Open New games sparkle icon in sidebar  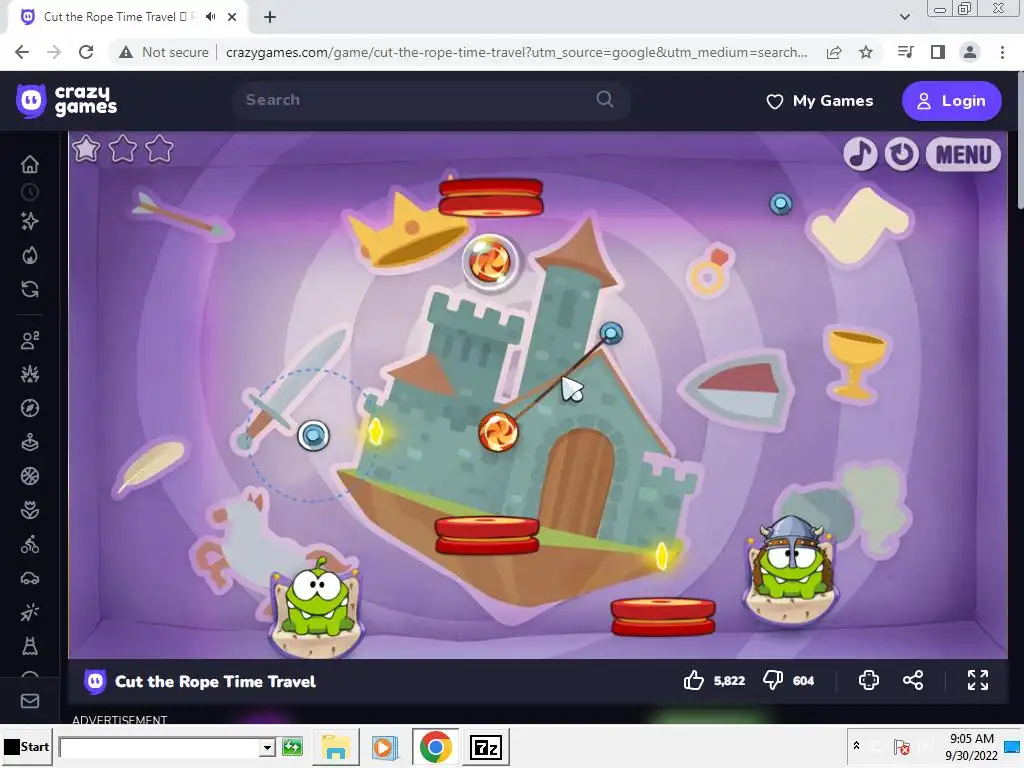tap(30, 221)
